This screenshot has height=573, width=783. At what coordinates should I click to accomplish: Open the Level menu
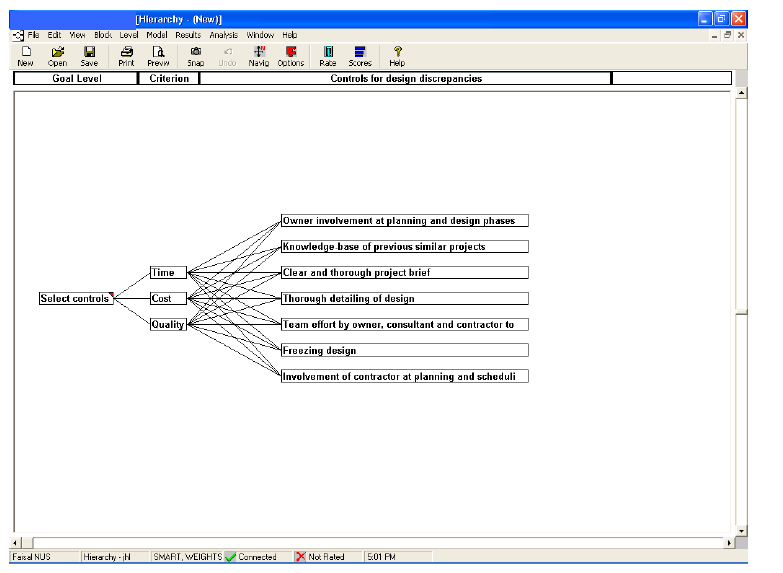pos(129,35)
